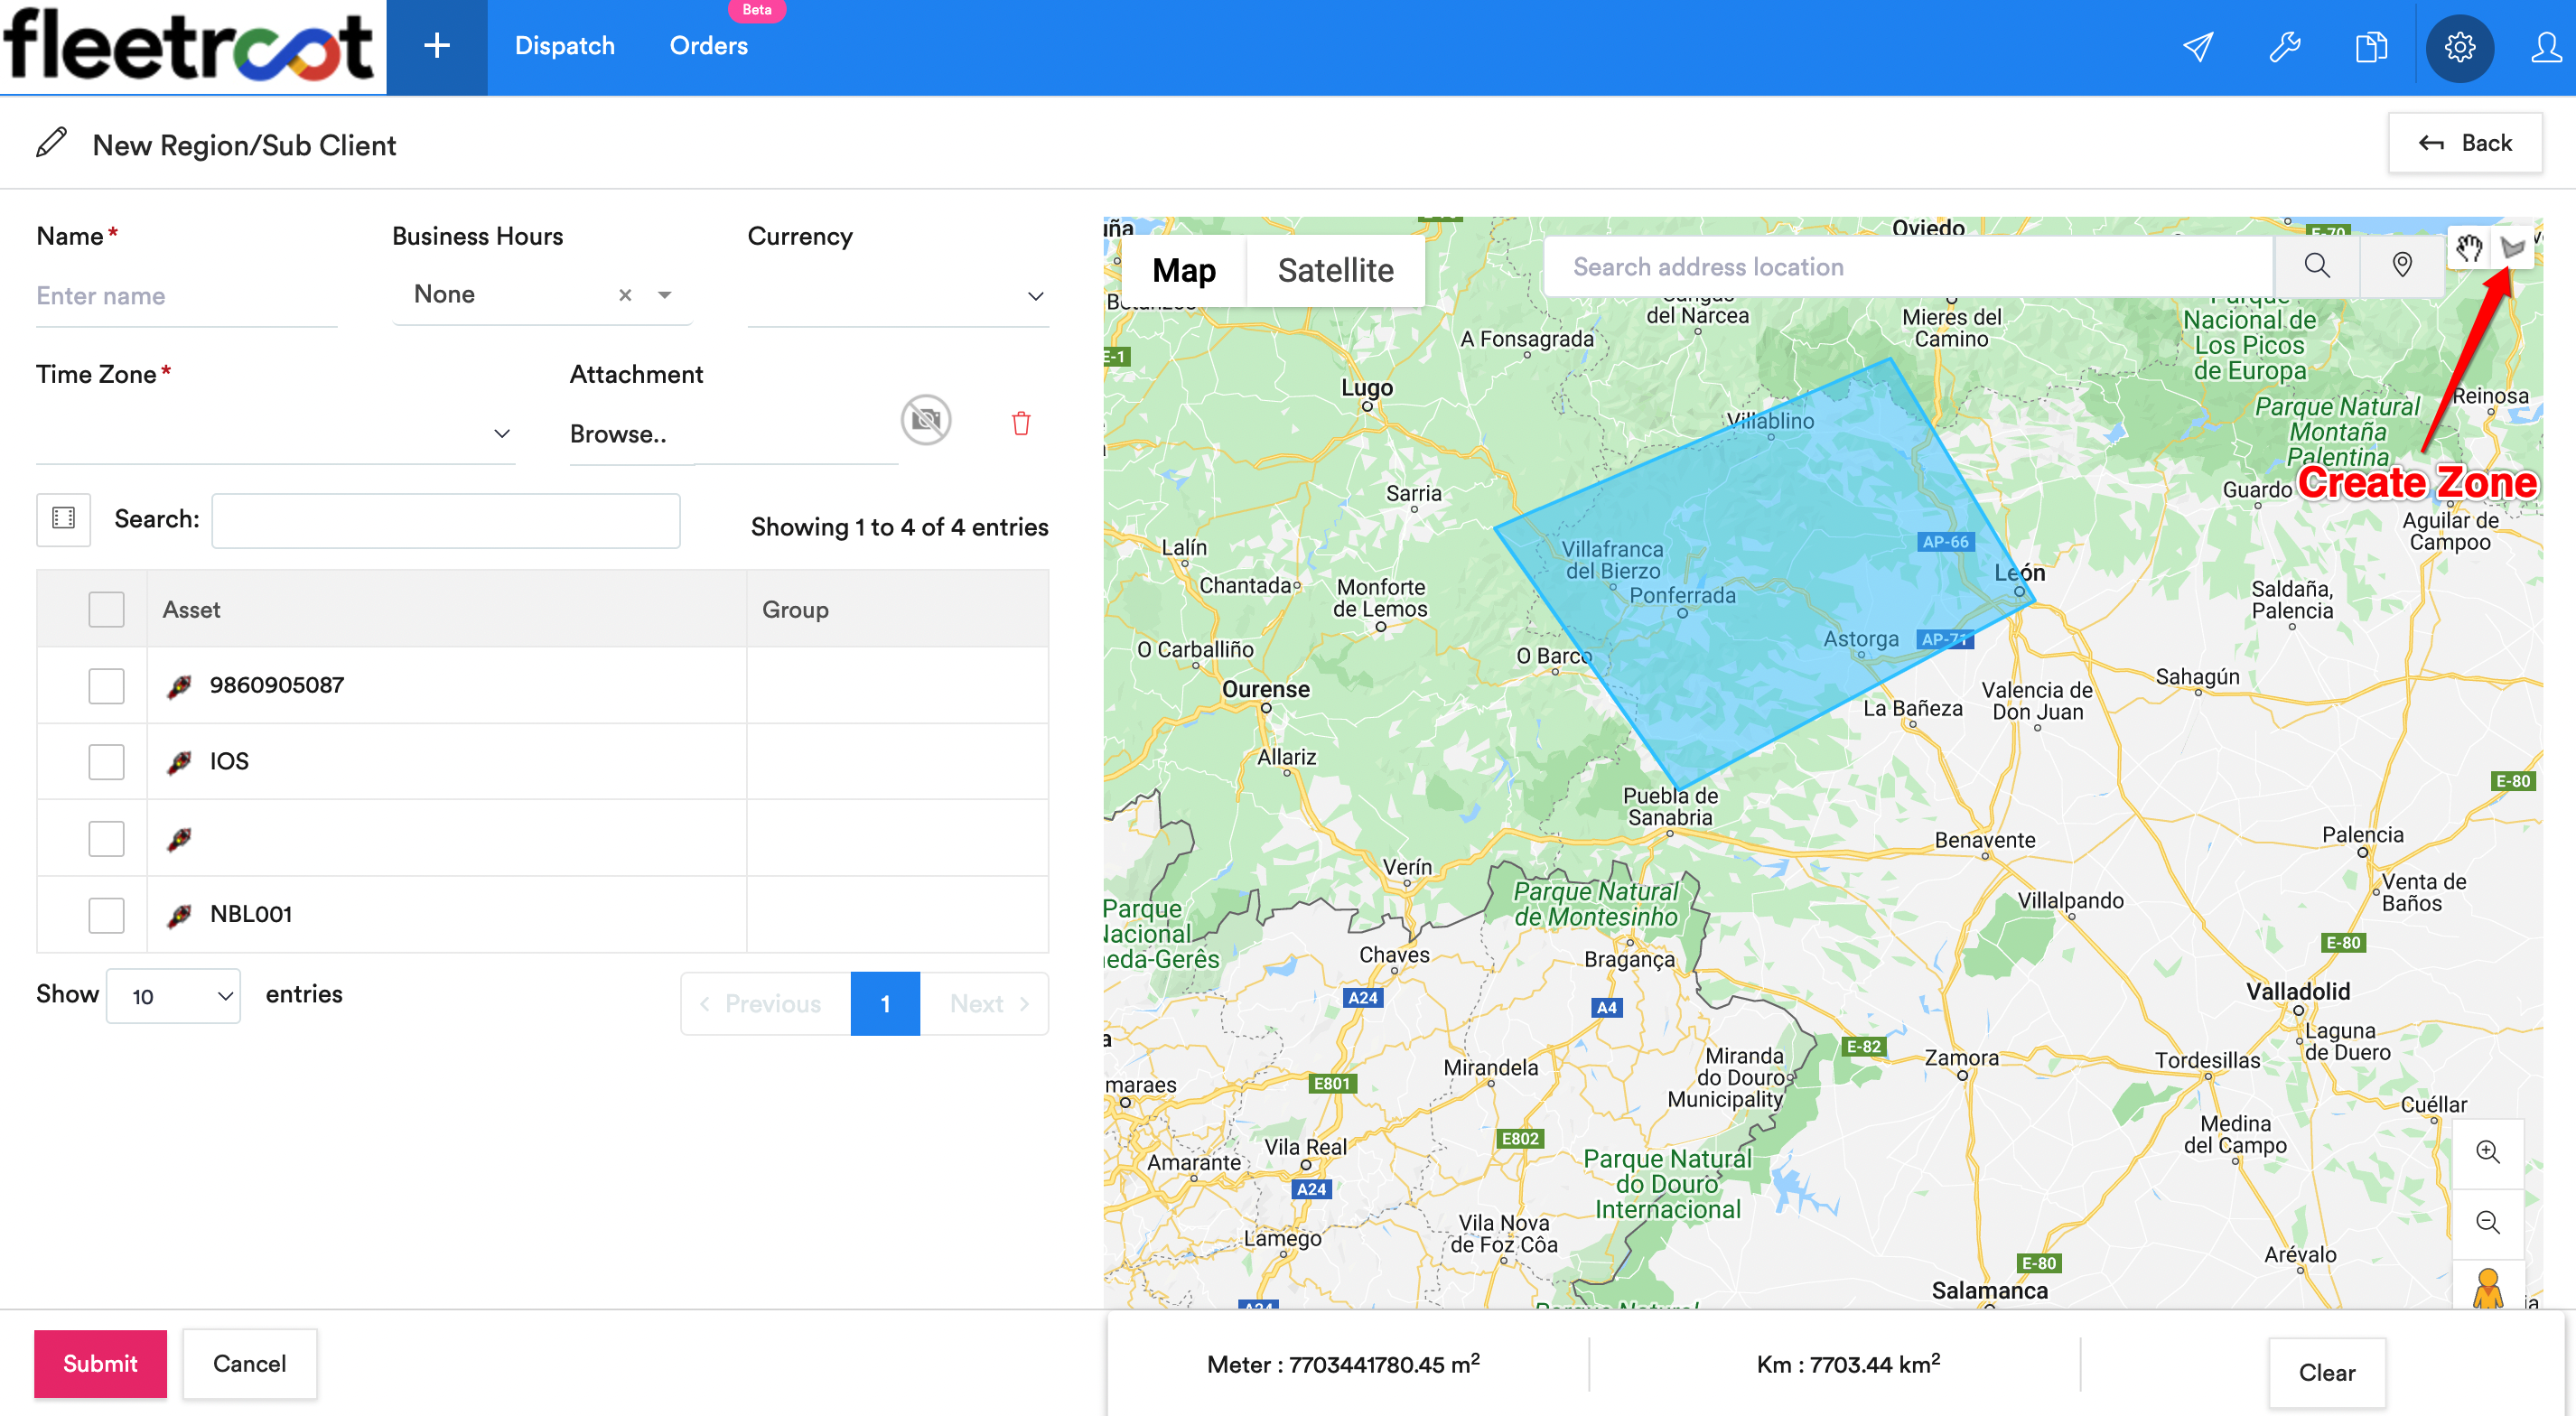Click the Back button

(x=2465, y=143)
